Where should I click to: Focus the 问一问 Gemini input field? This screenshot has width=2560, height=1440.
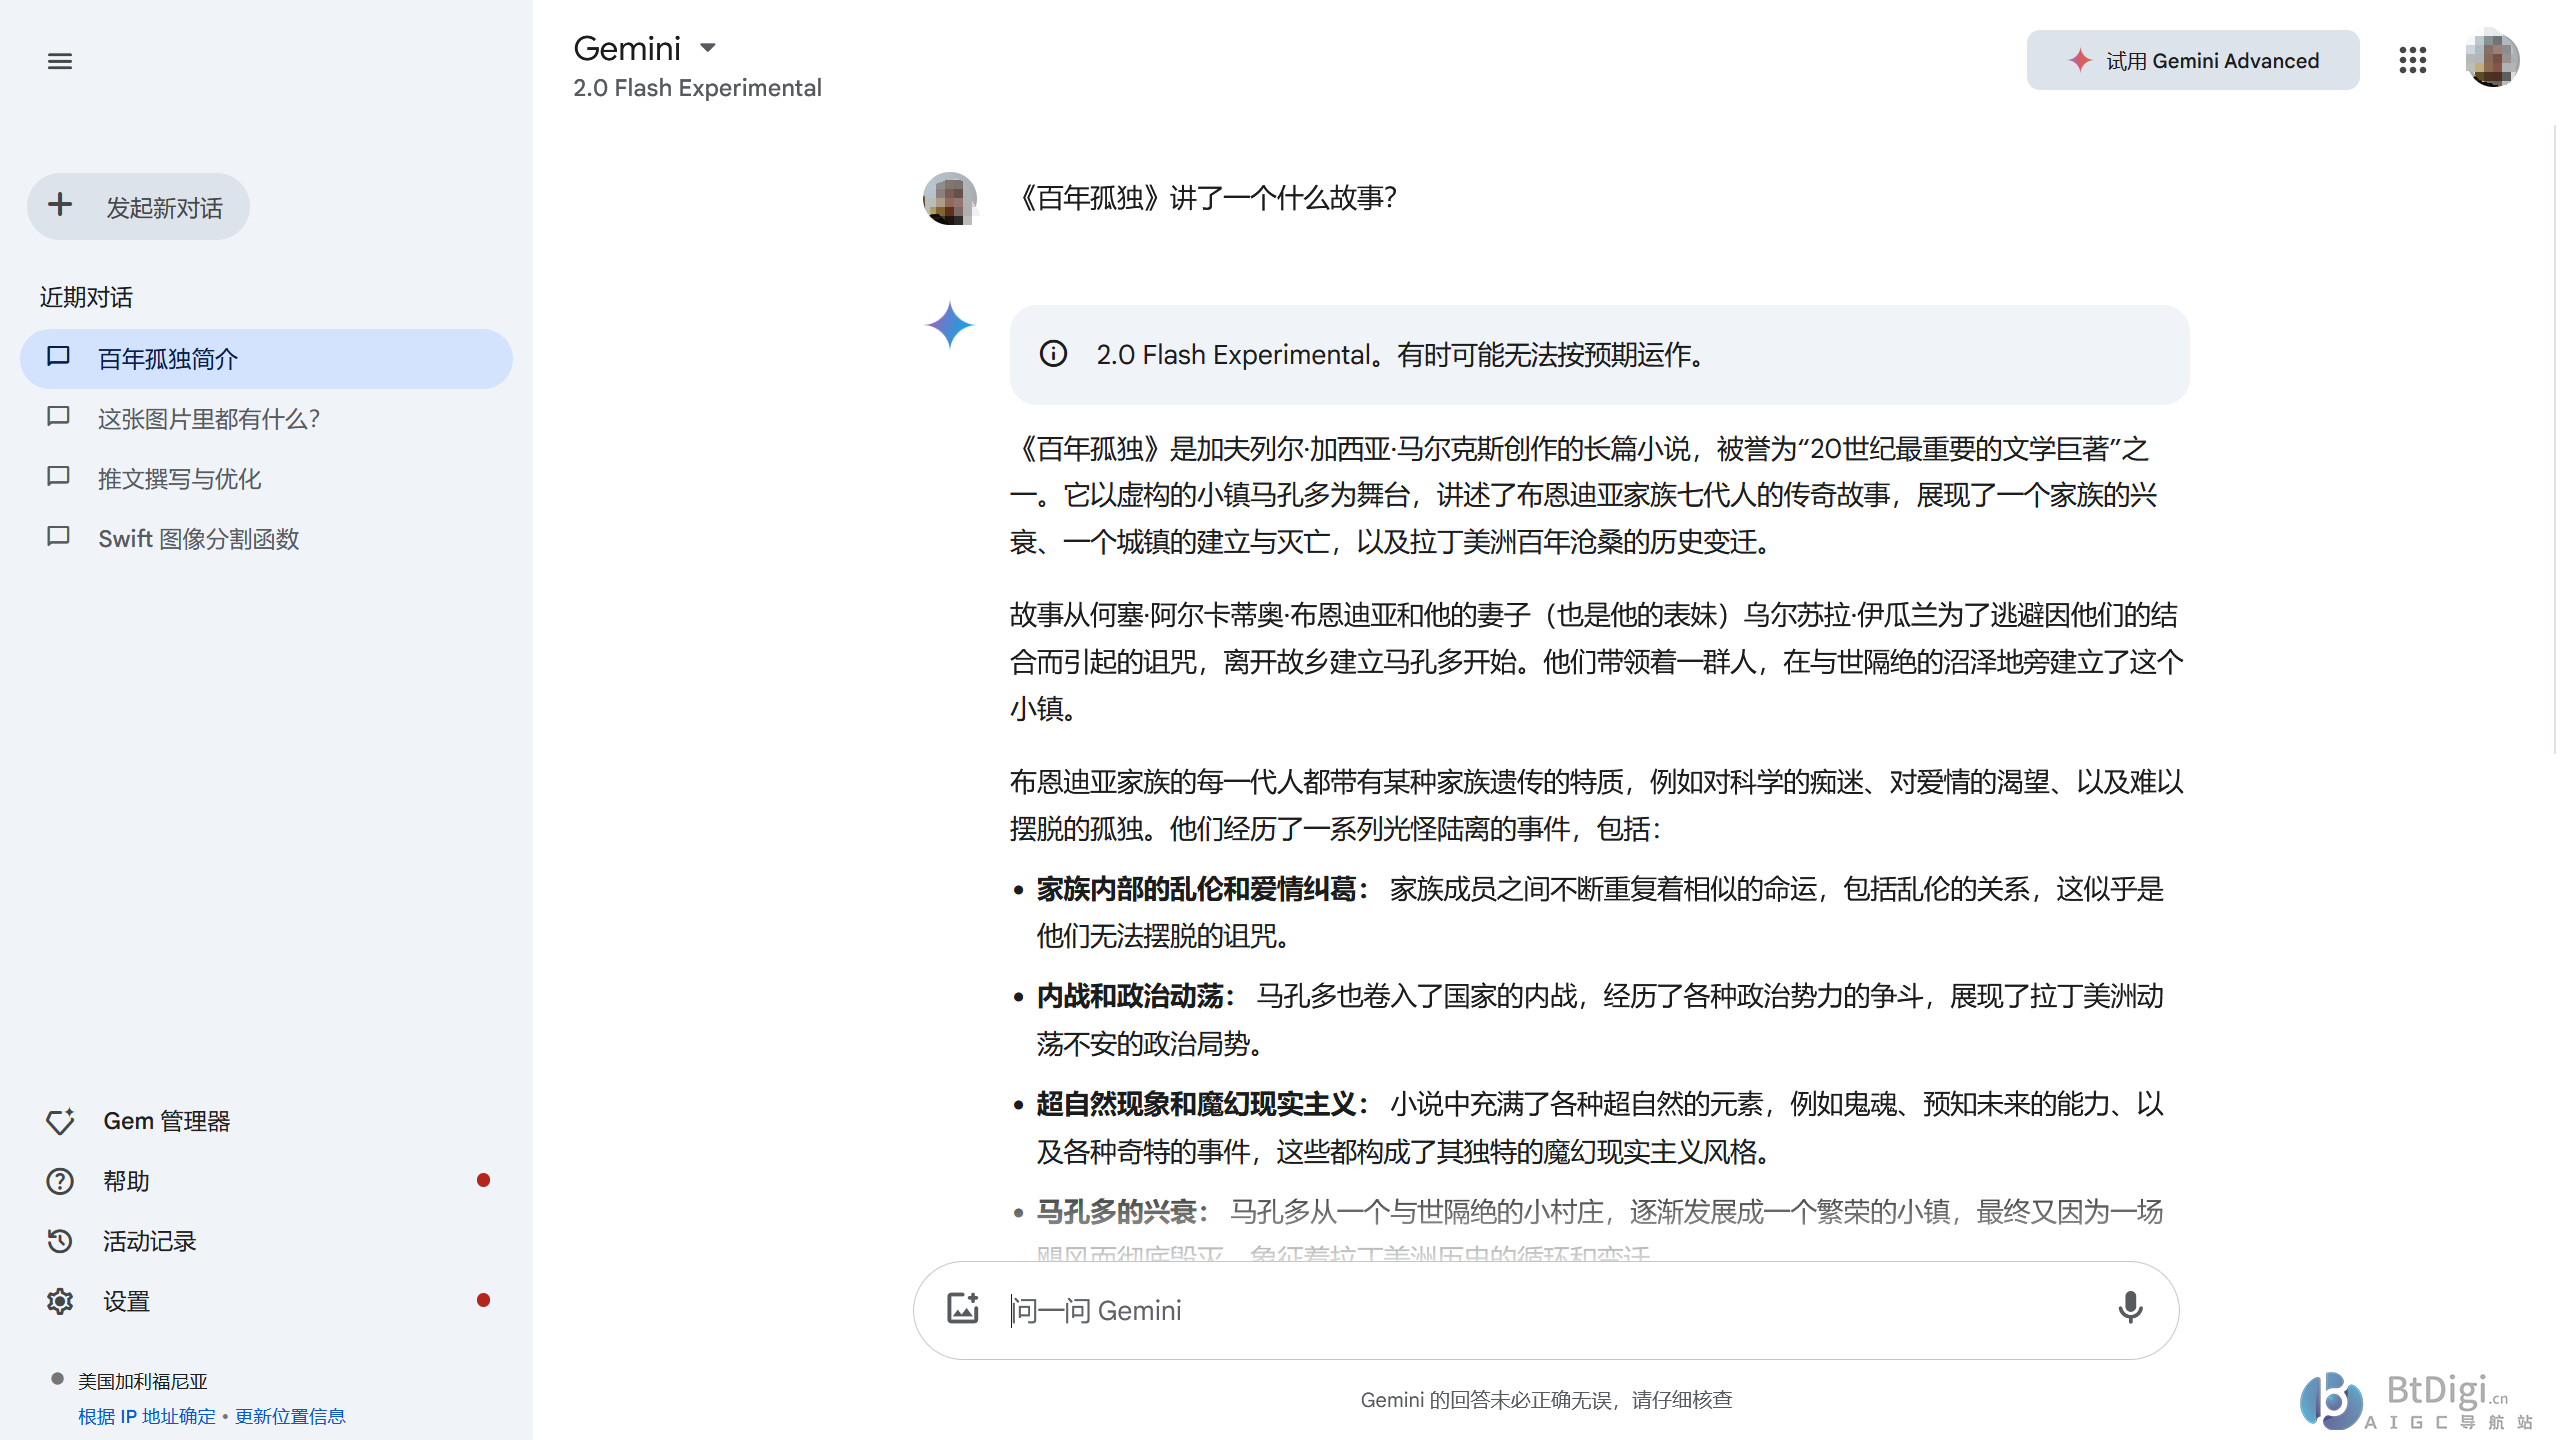pos(1546,1310)
